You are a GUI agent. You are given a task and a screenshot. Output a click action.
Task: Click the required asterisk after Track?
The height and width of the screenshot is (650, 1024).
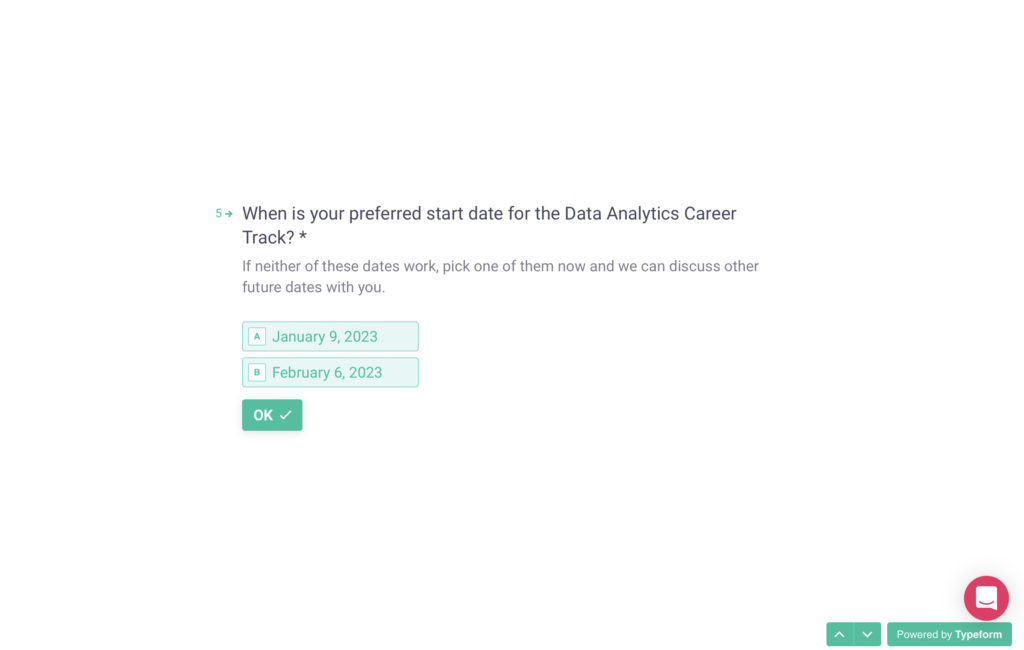[303, 238]
